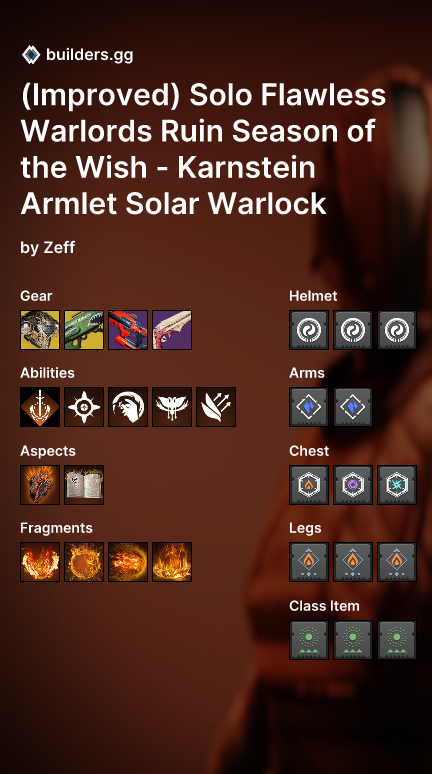Select the arrows movement ability icon
The image size is (432, 774).
pyautogui.click(x=216, y=407)
